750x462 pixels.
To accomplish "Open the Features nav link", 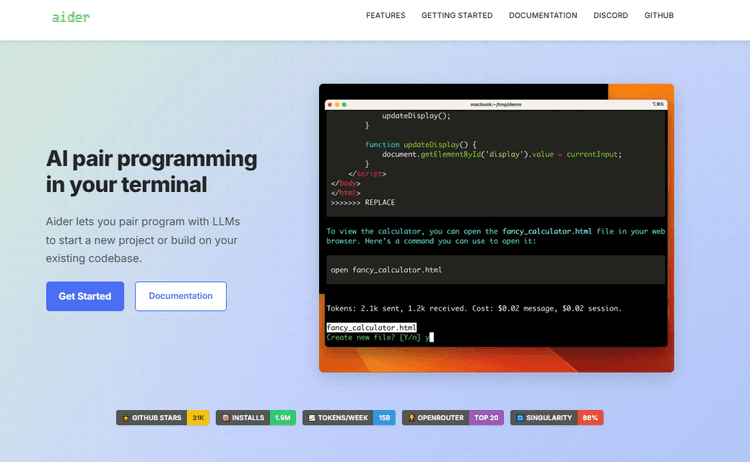I will [386, 16].
